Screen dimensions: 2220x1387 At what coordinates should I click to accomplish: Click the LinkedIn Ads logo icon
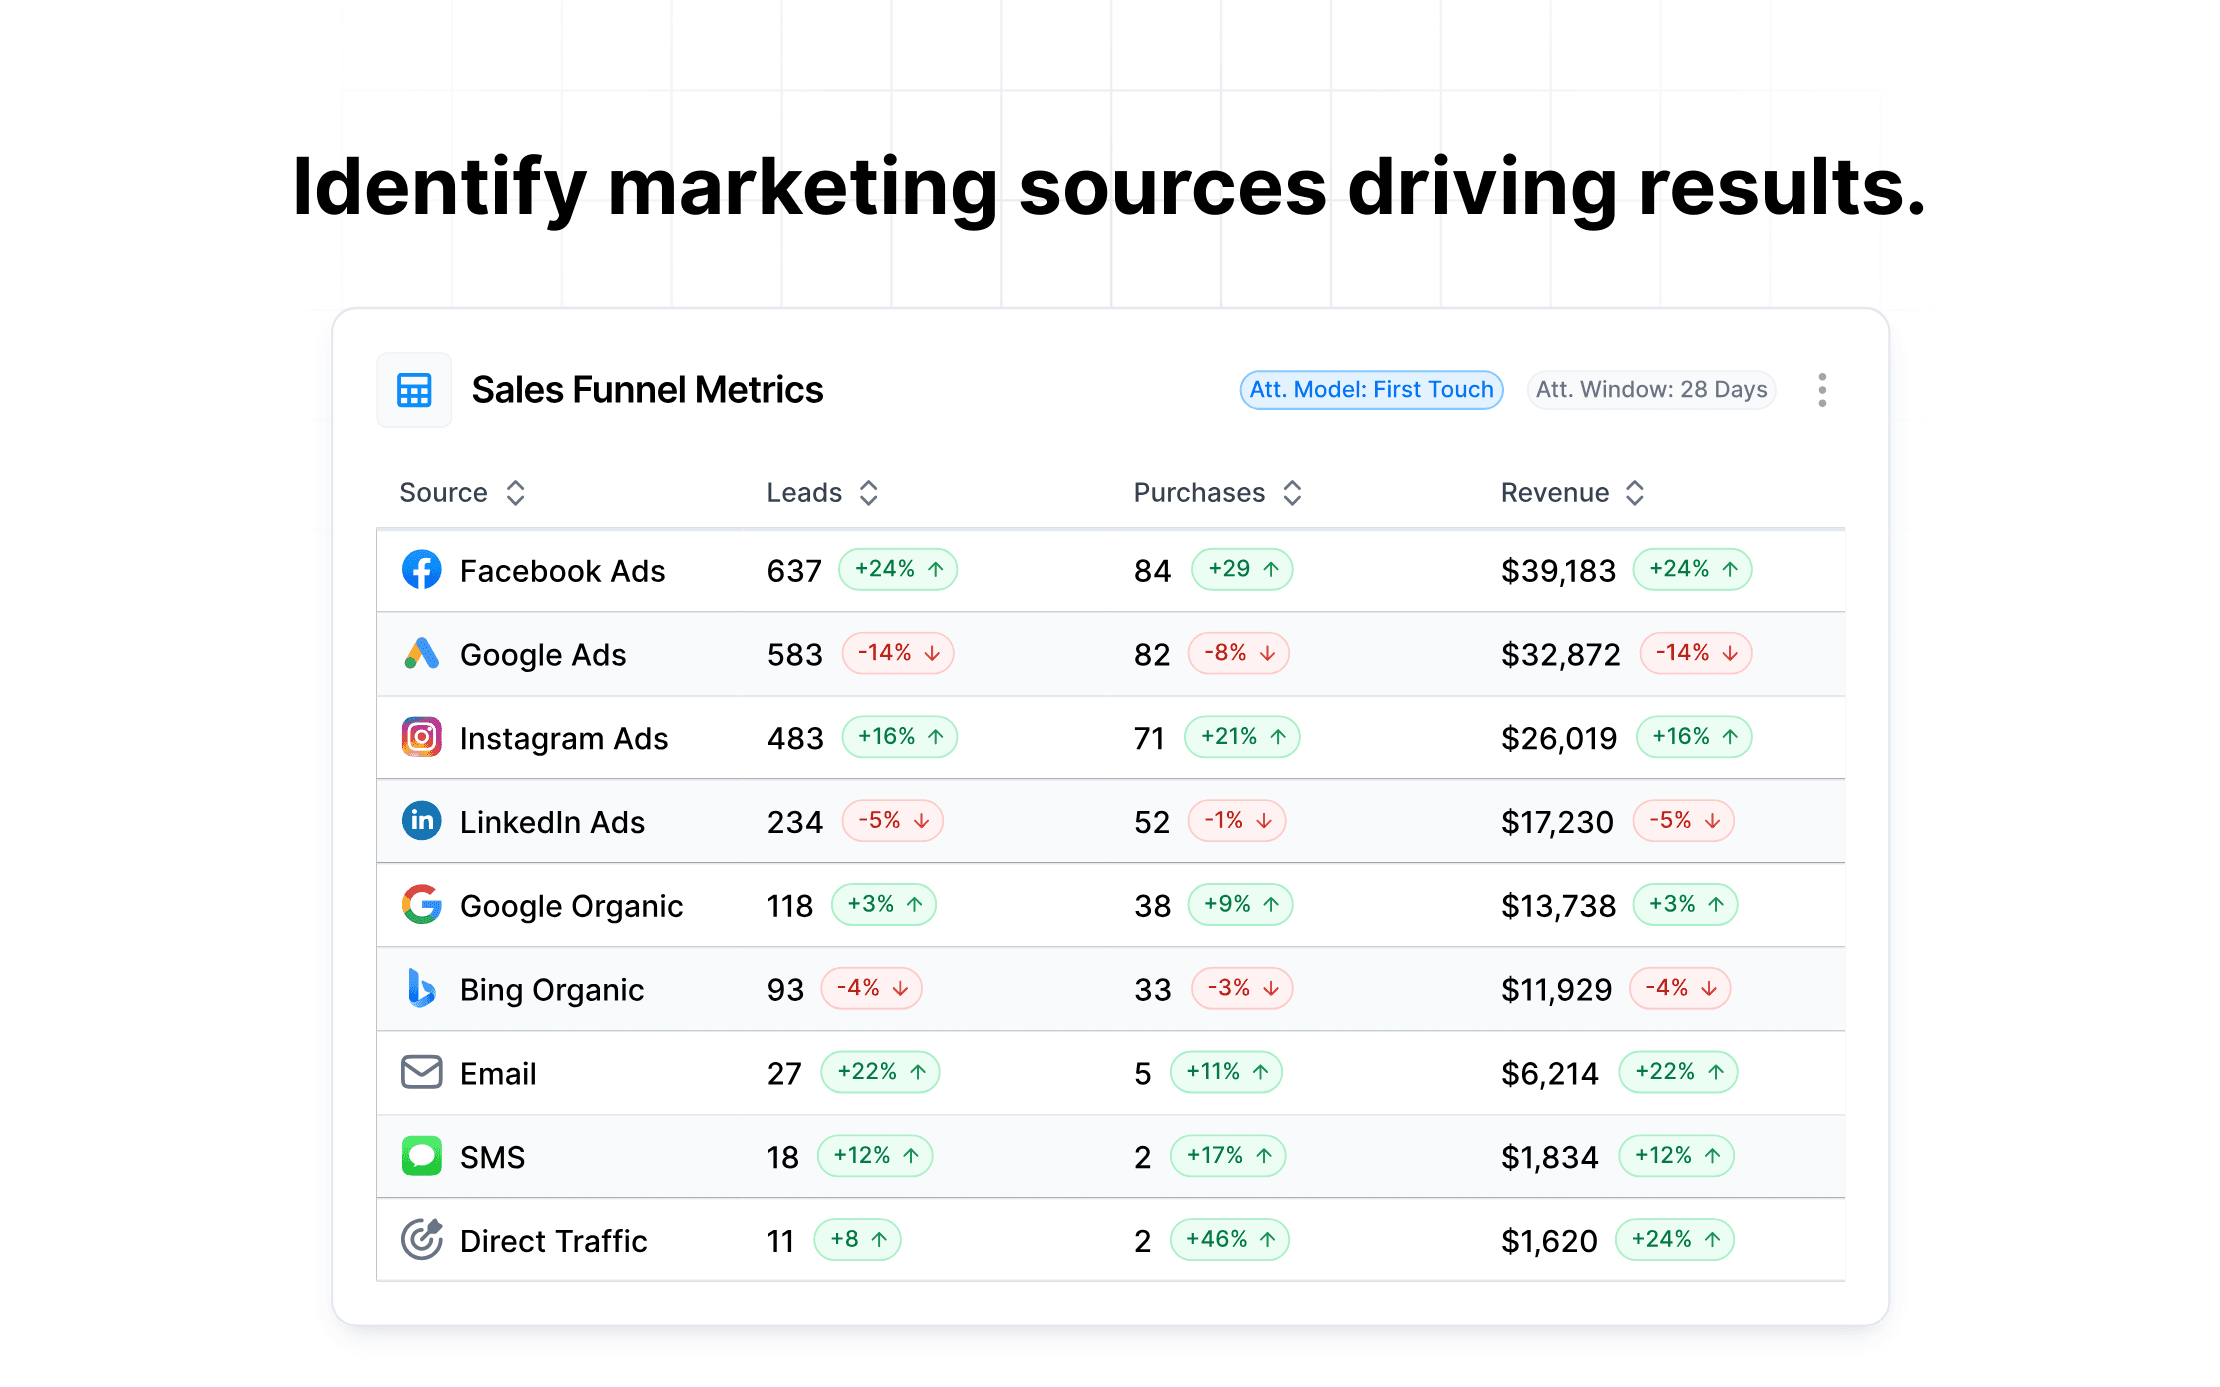click(x=421, y=821)
